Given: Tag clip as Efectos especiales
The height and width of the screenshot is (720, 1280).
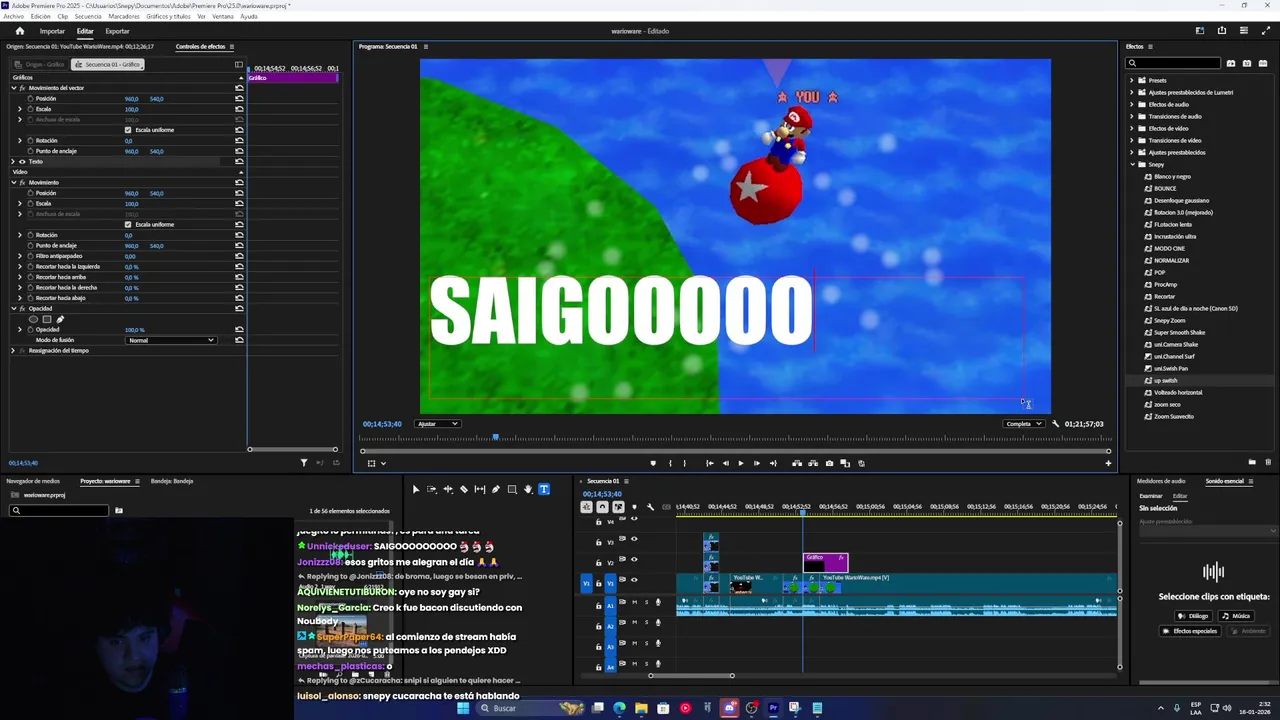Looking at the screenshot, I should pyautogui.click(x=1190, y=631).
